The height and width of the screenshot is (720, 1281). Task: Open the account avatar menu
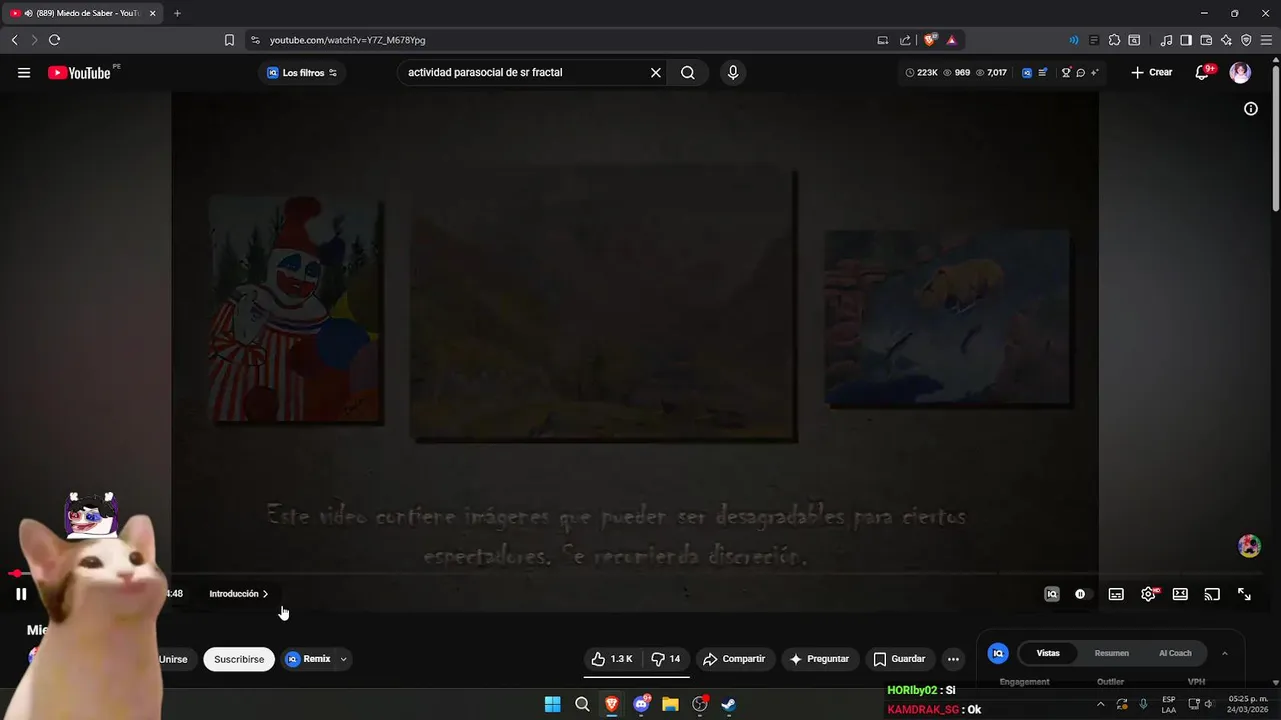[1240, 73]
